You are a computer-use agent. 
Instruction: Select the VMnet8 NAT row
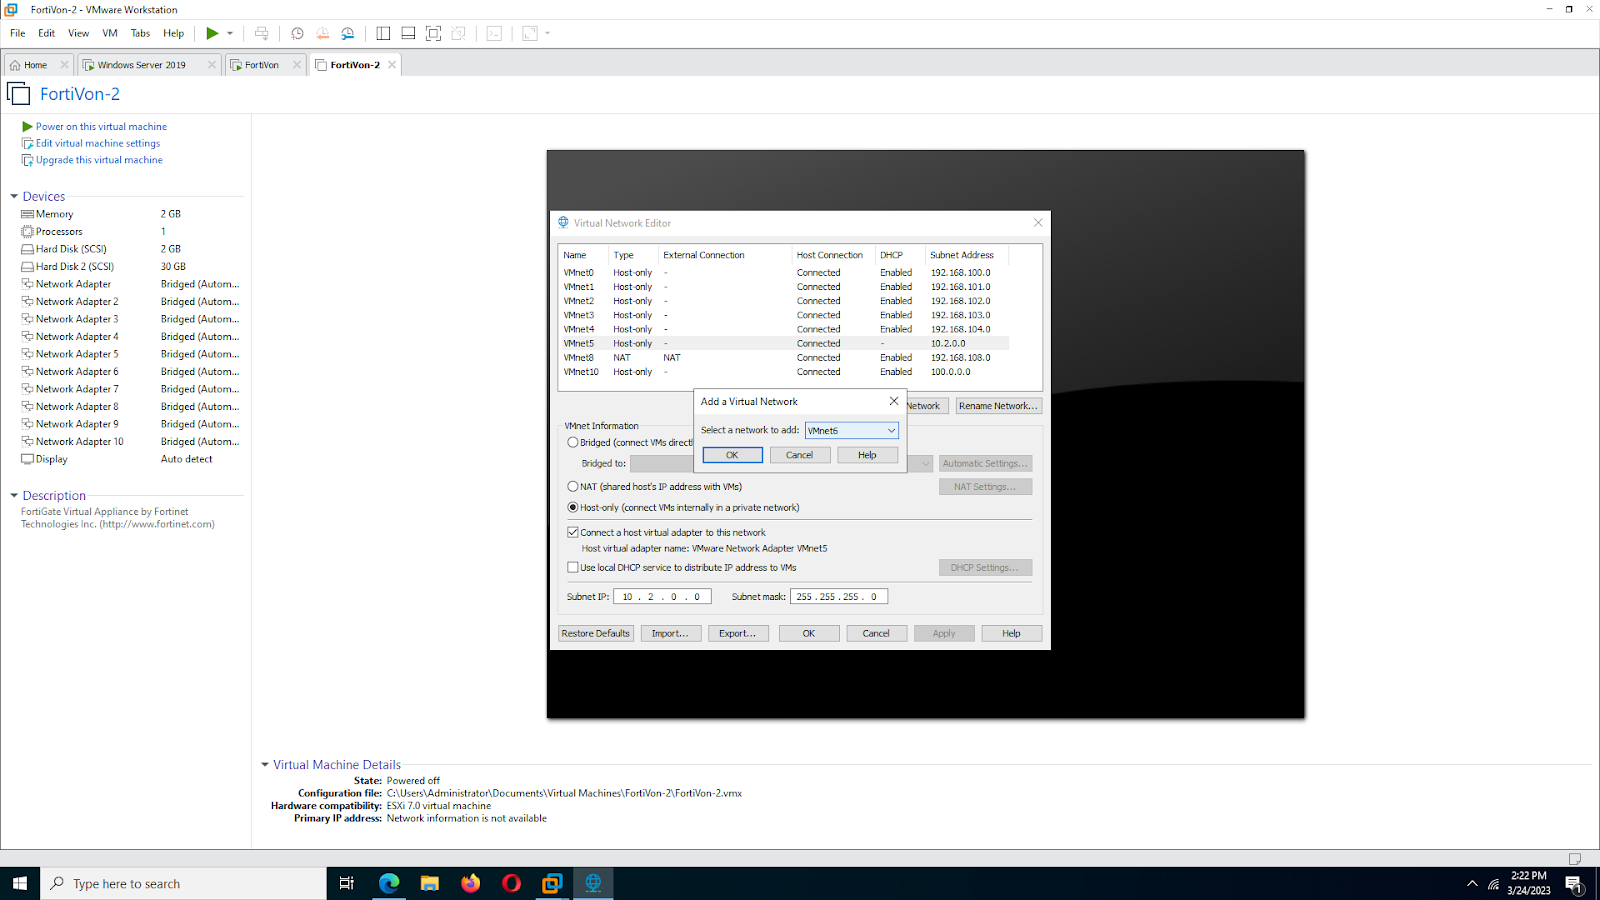pos(784,358)
